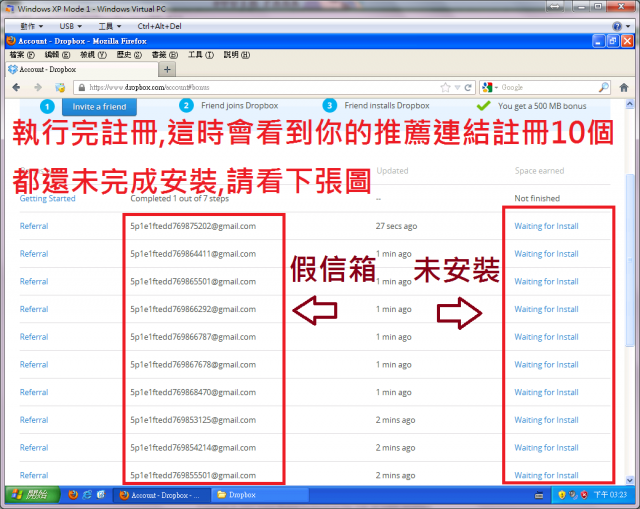This screenshot has height=509, width=640.
Task: Open the help dropdown arrow in Virtual PC
Action: [x=628, y=27]
